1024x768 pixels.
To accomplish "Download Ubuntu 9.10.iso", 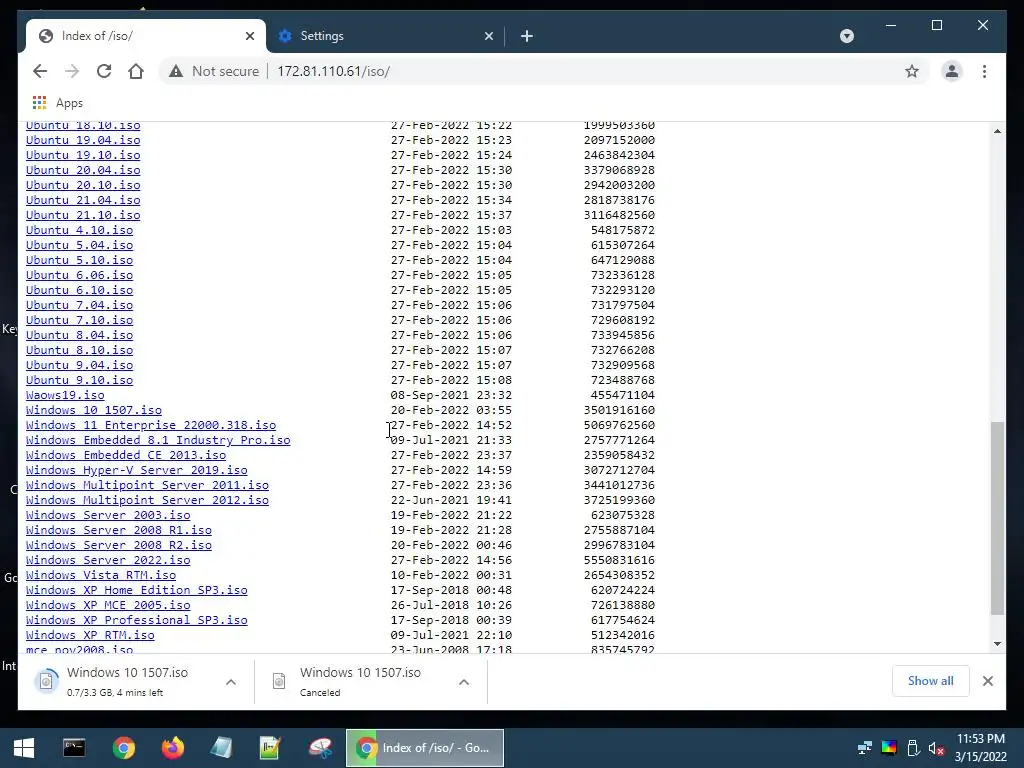I will (x=80, y=380).
